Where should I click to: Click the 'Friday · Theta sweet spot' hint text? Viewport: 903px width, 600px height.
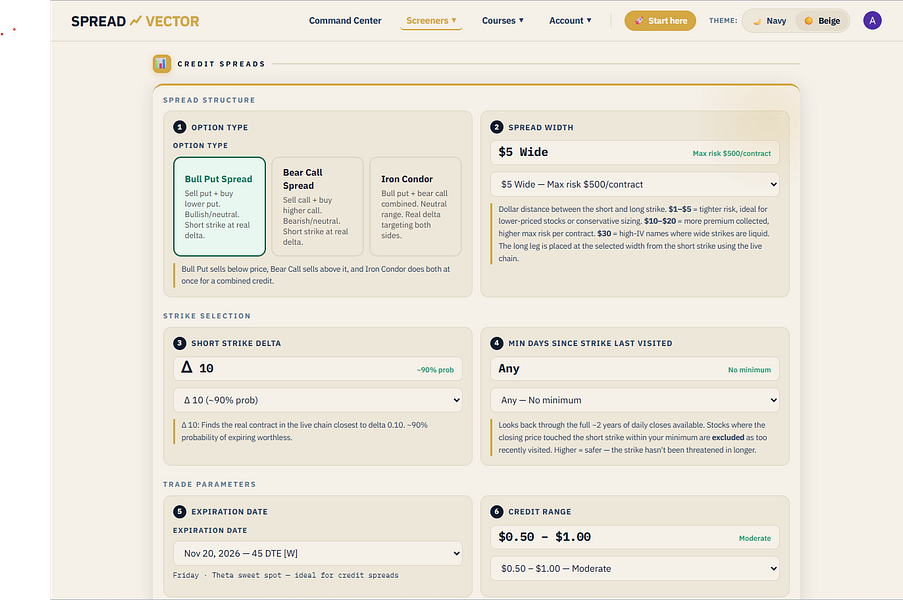[x=286, y=575]
